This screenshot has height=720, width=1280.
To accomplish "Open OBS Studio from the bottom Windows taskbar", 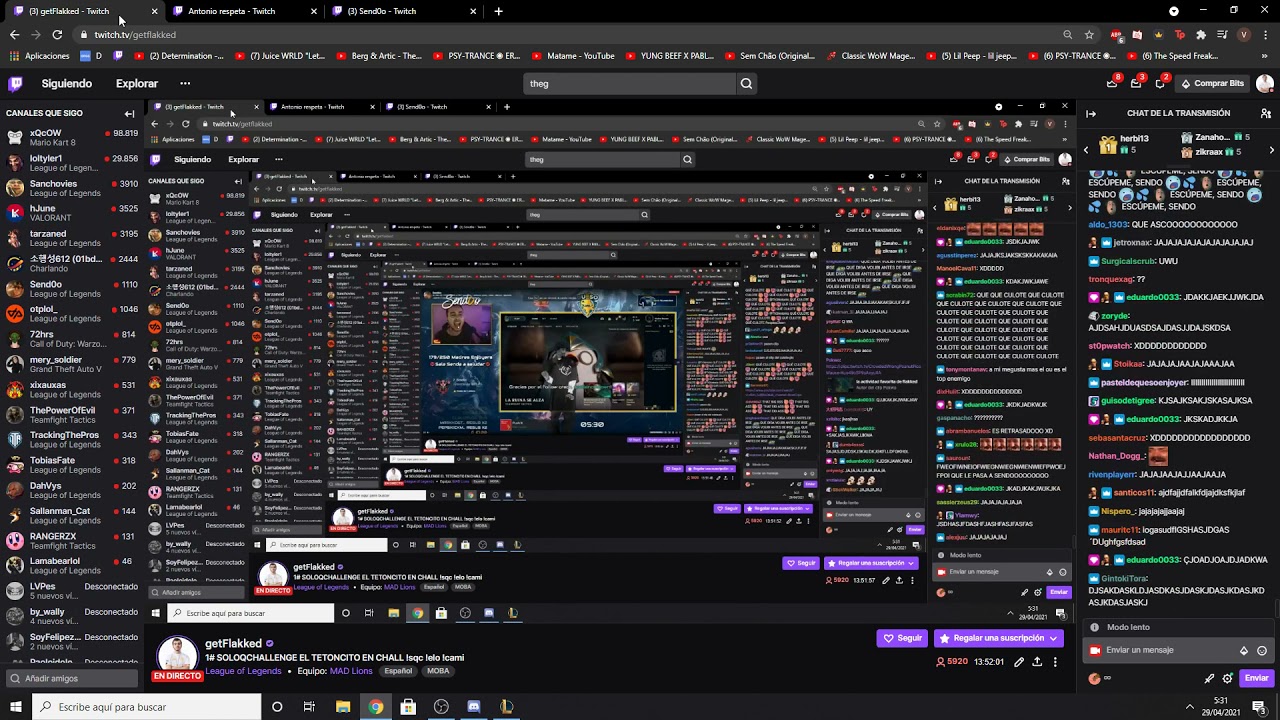I will click(441, 707).
